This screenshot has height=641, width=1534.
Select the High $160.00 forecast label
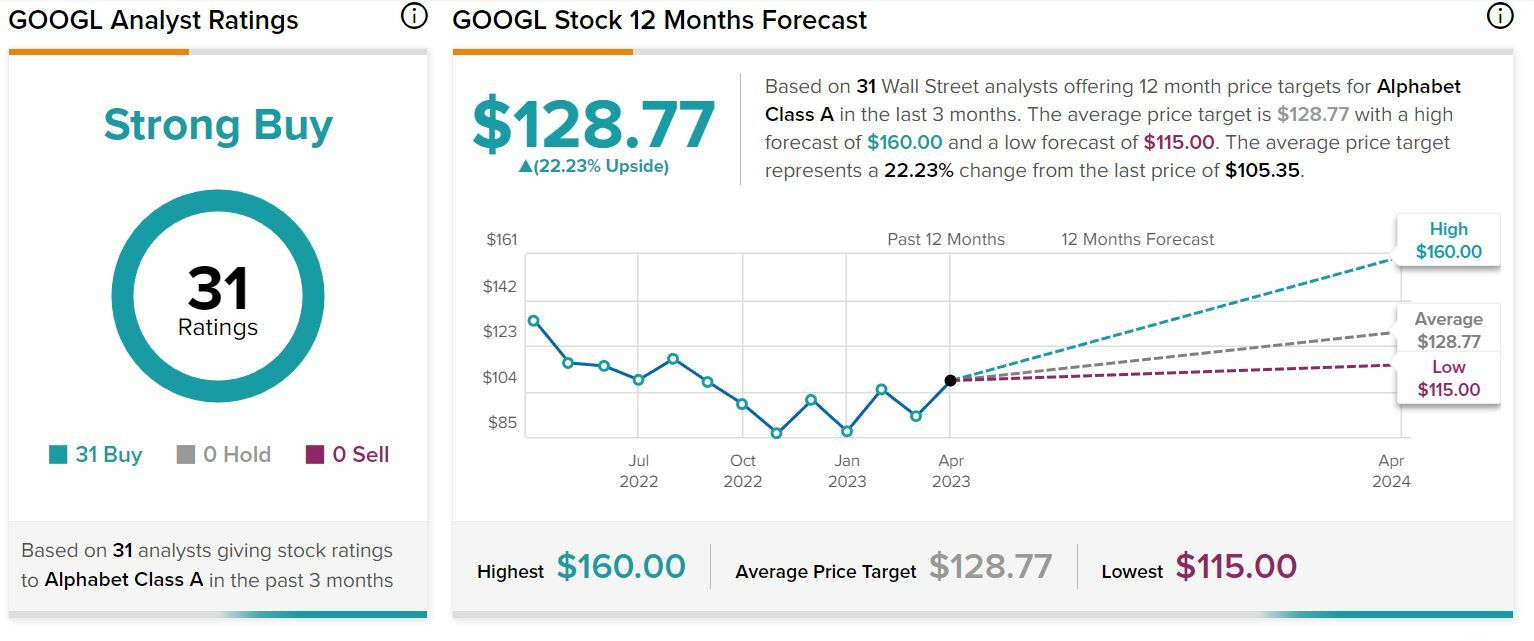point(1448,240)
